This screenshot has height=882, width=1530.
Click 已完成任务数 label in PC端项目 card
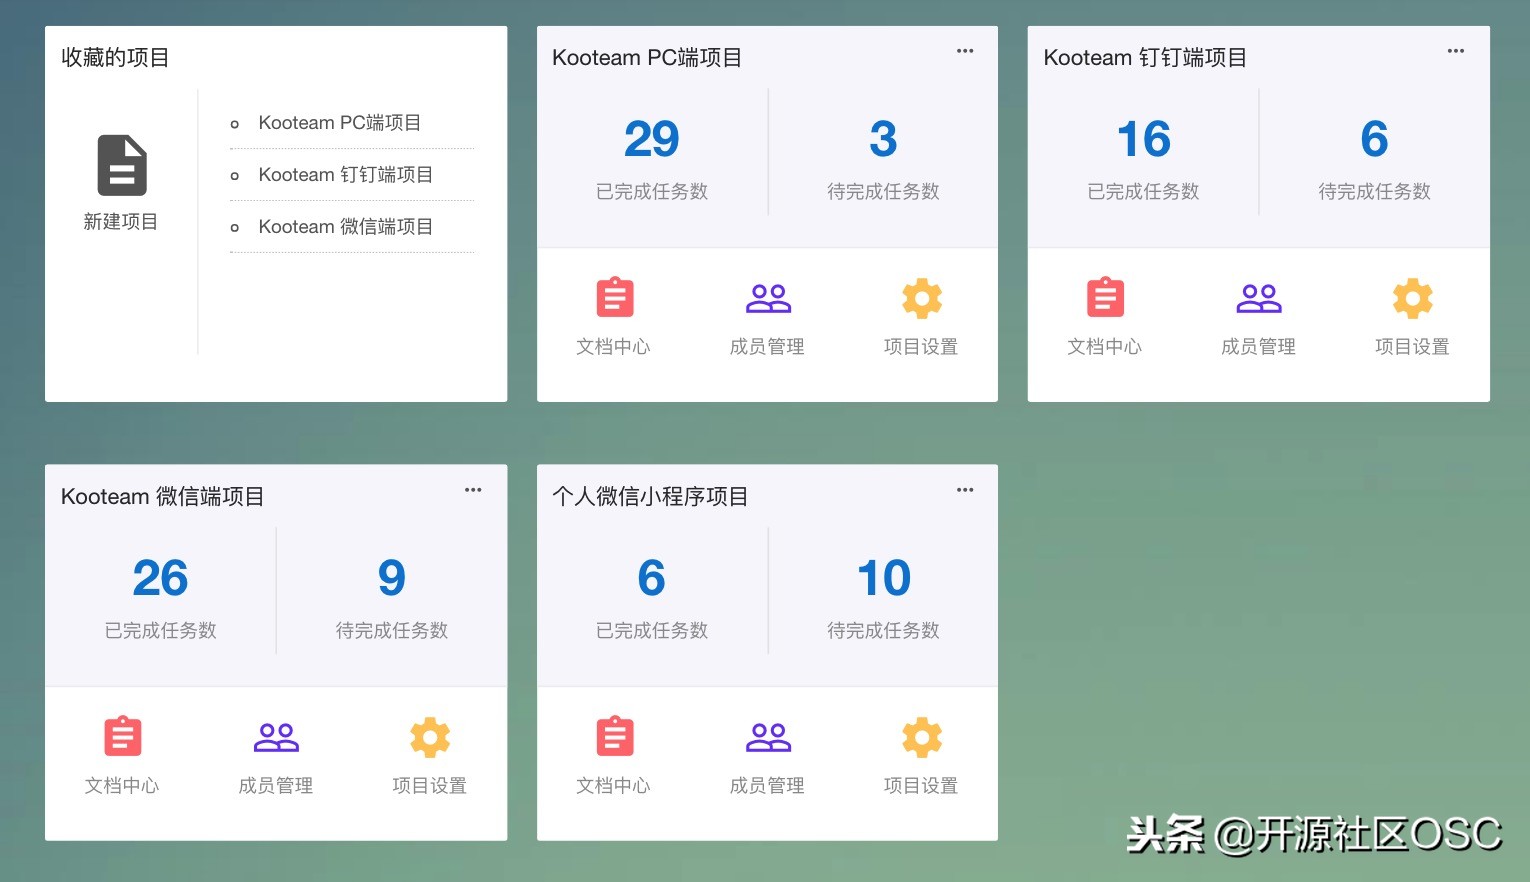click(x=652, y=192)
